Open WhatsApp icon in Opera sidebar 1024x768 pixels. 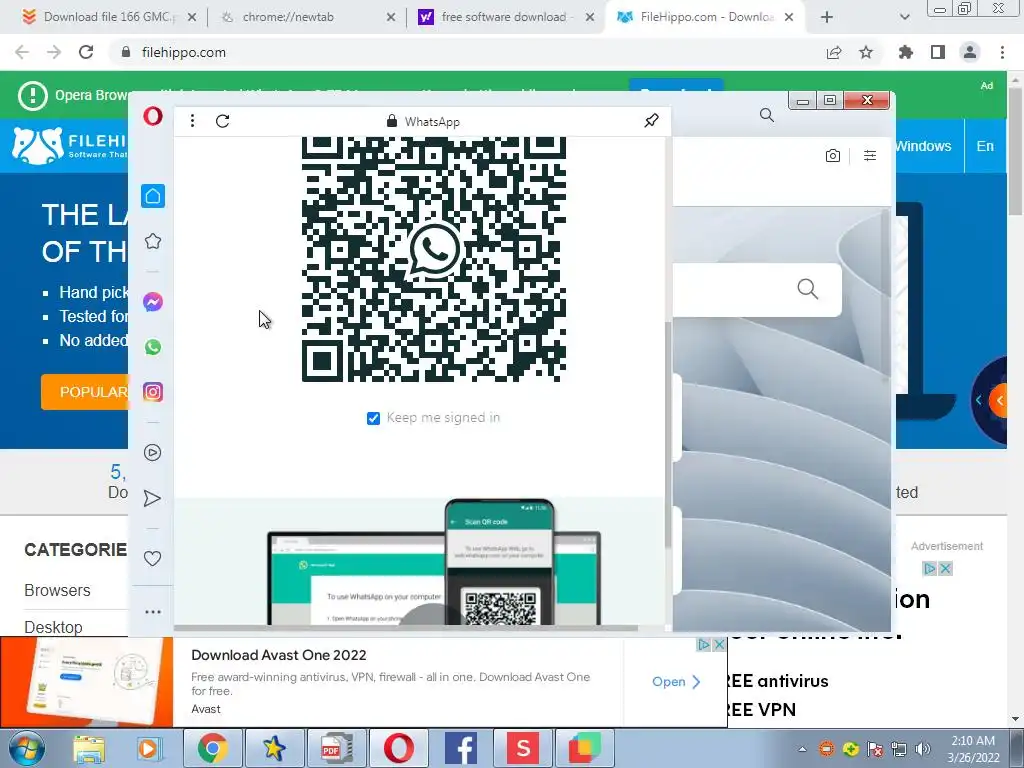click(153, 347)
